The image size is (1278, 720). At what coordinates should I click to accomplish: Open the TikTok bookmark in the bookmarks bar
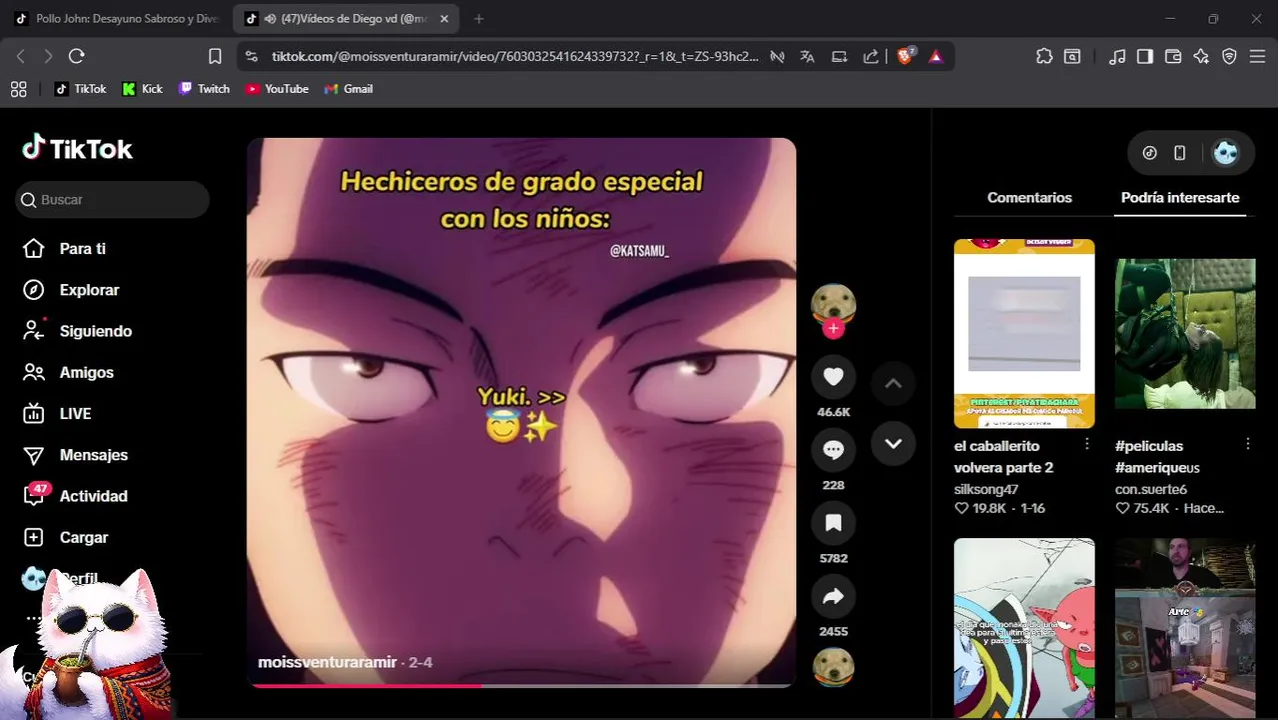click(80, 89)
